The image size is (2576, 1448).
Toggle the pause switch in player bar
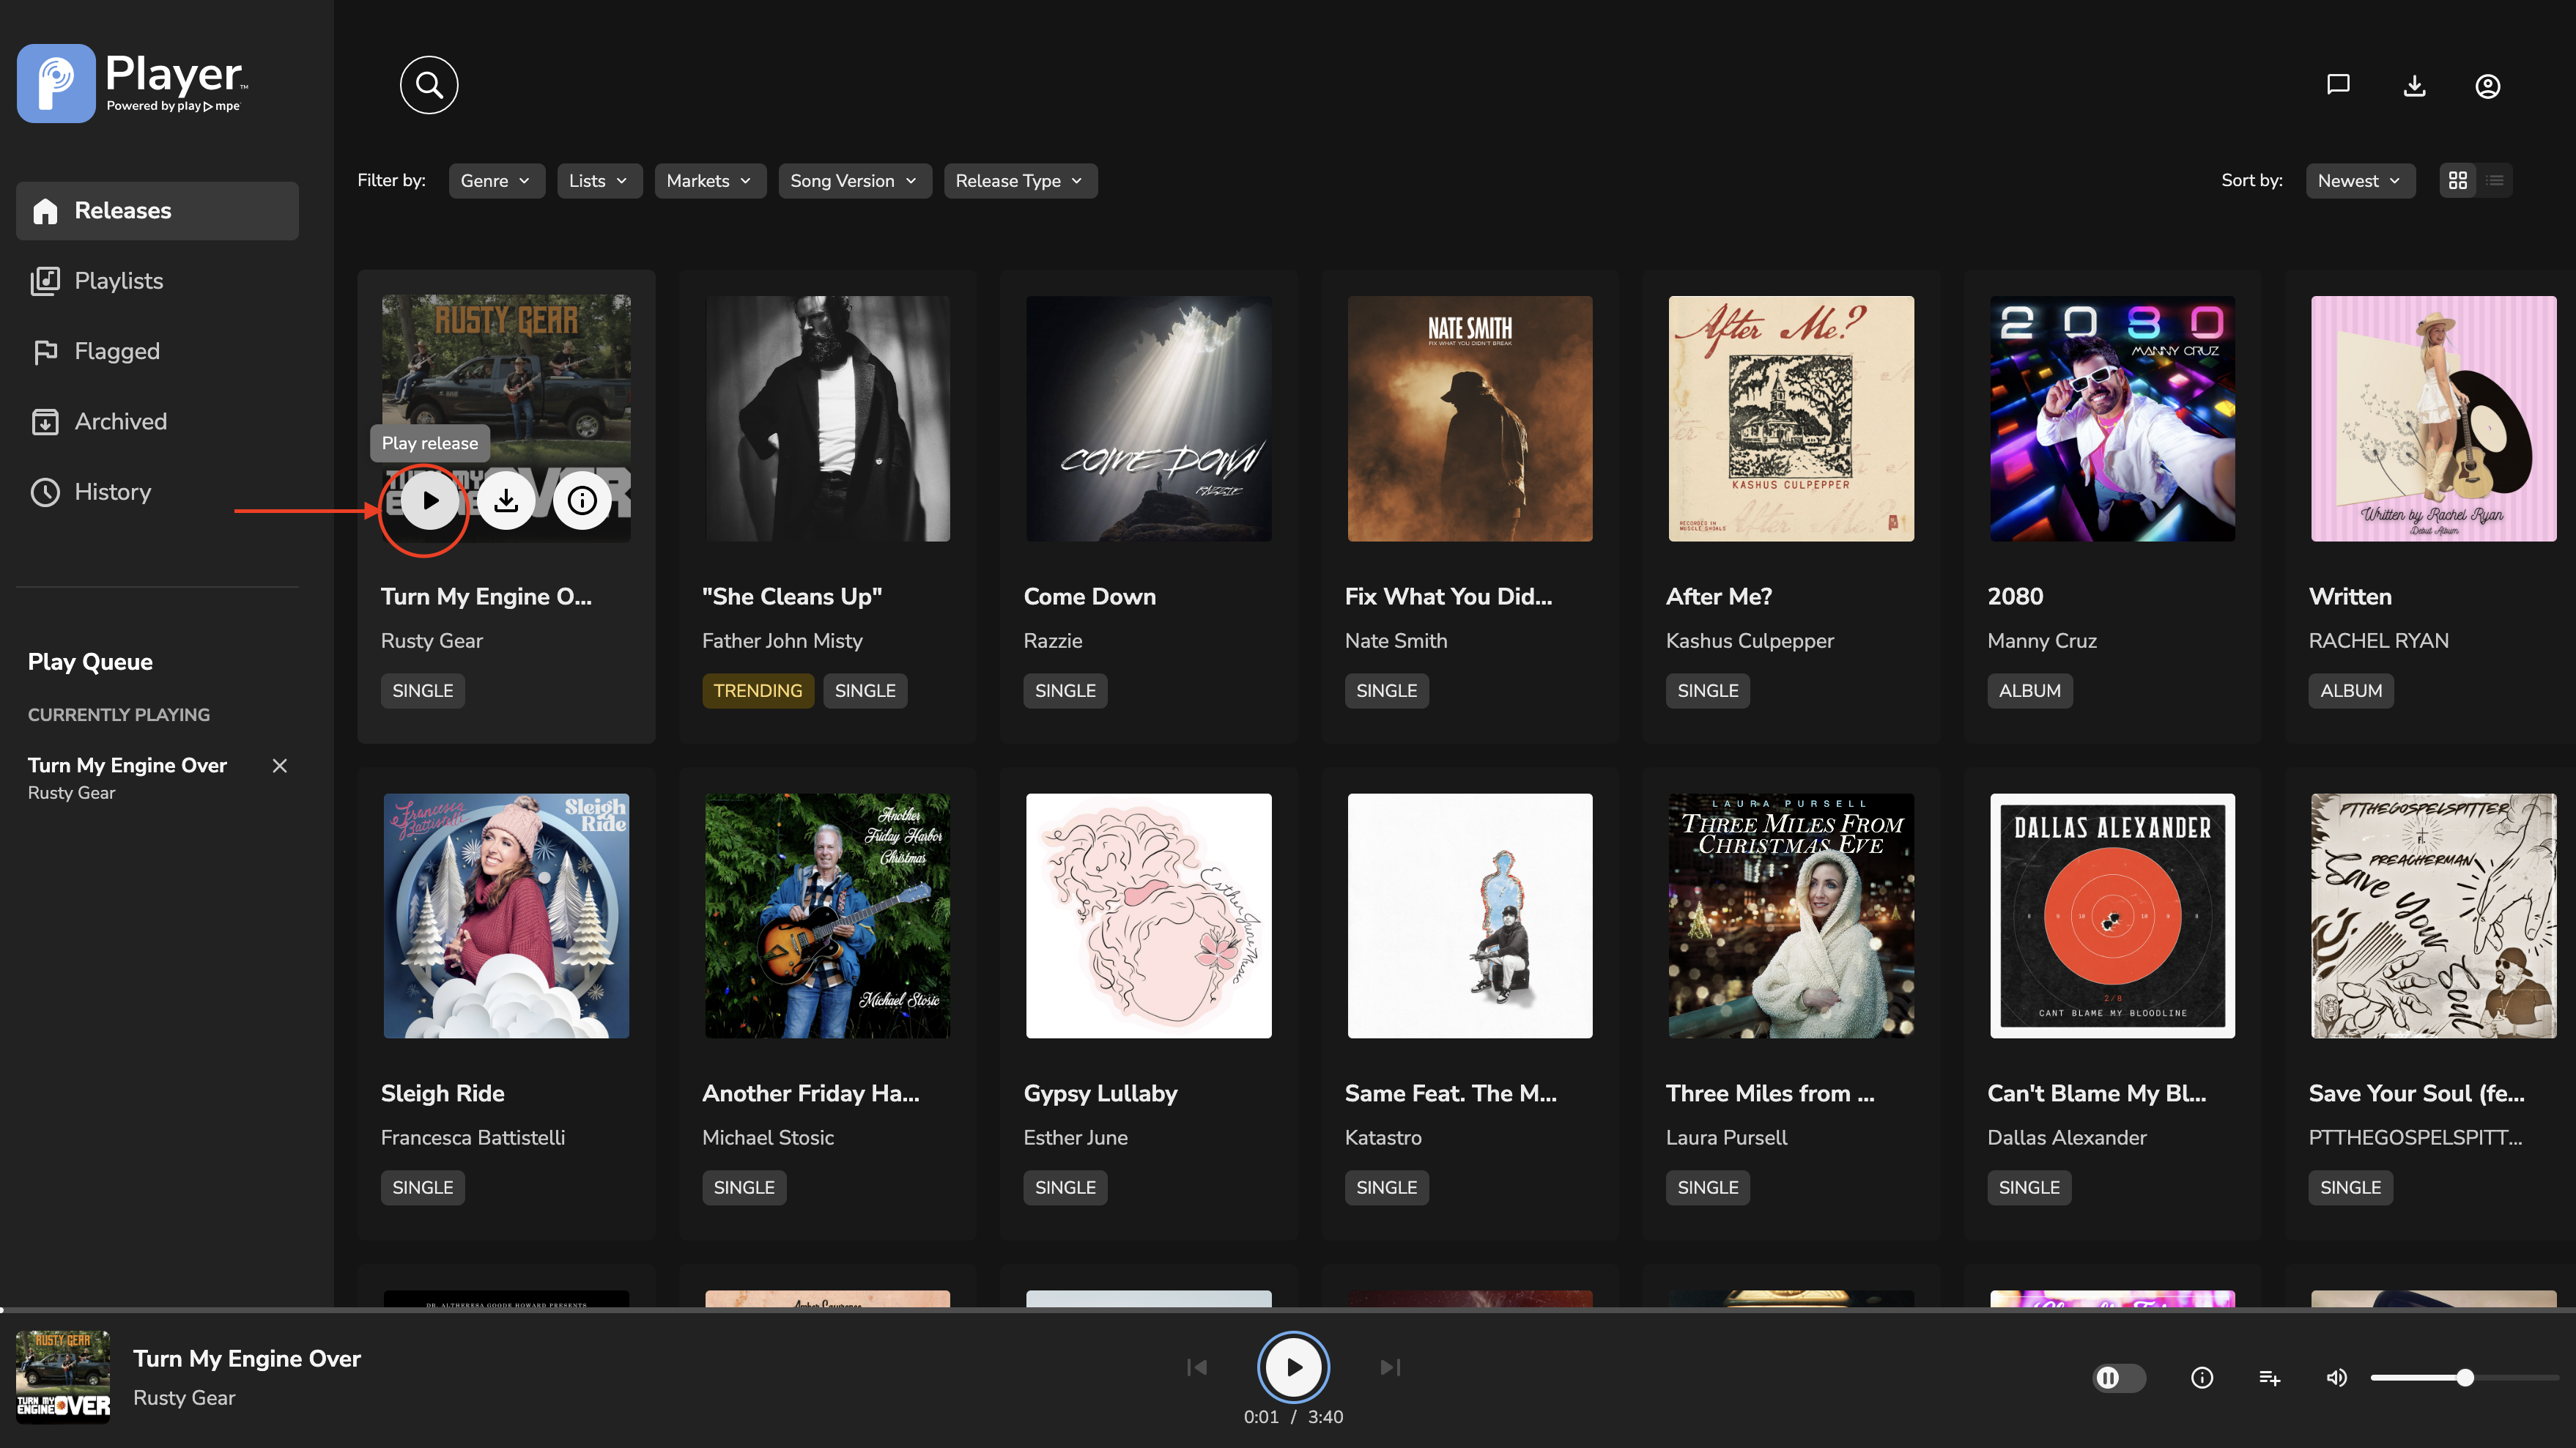point(2119,1378)
